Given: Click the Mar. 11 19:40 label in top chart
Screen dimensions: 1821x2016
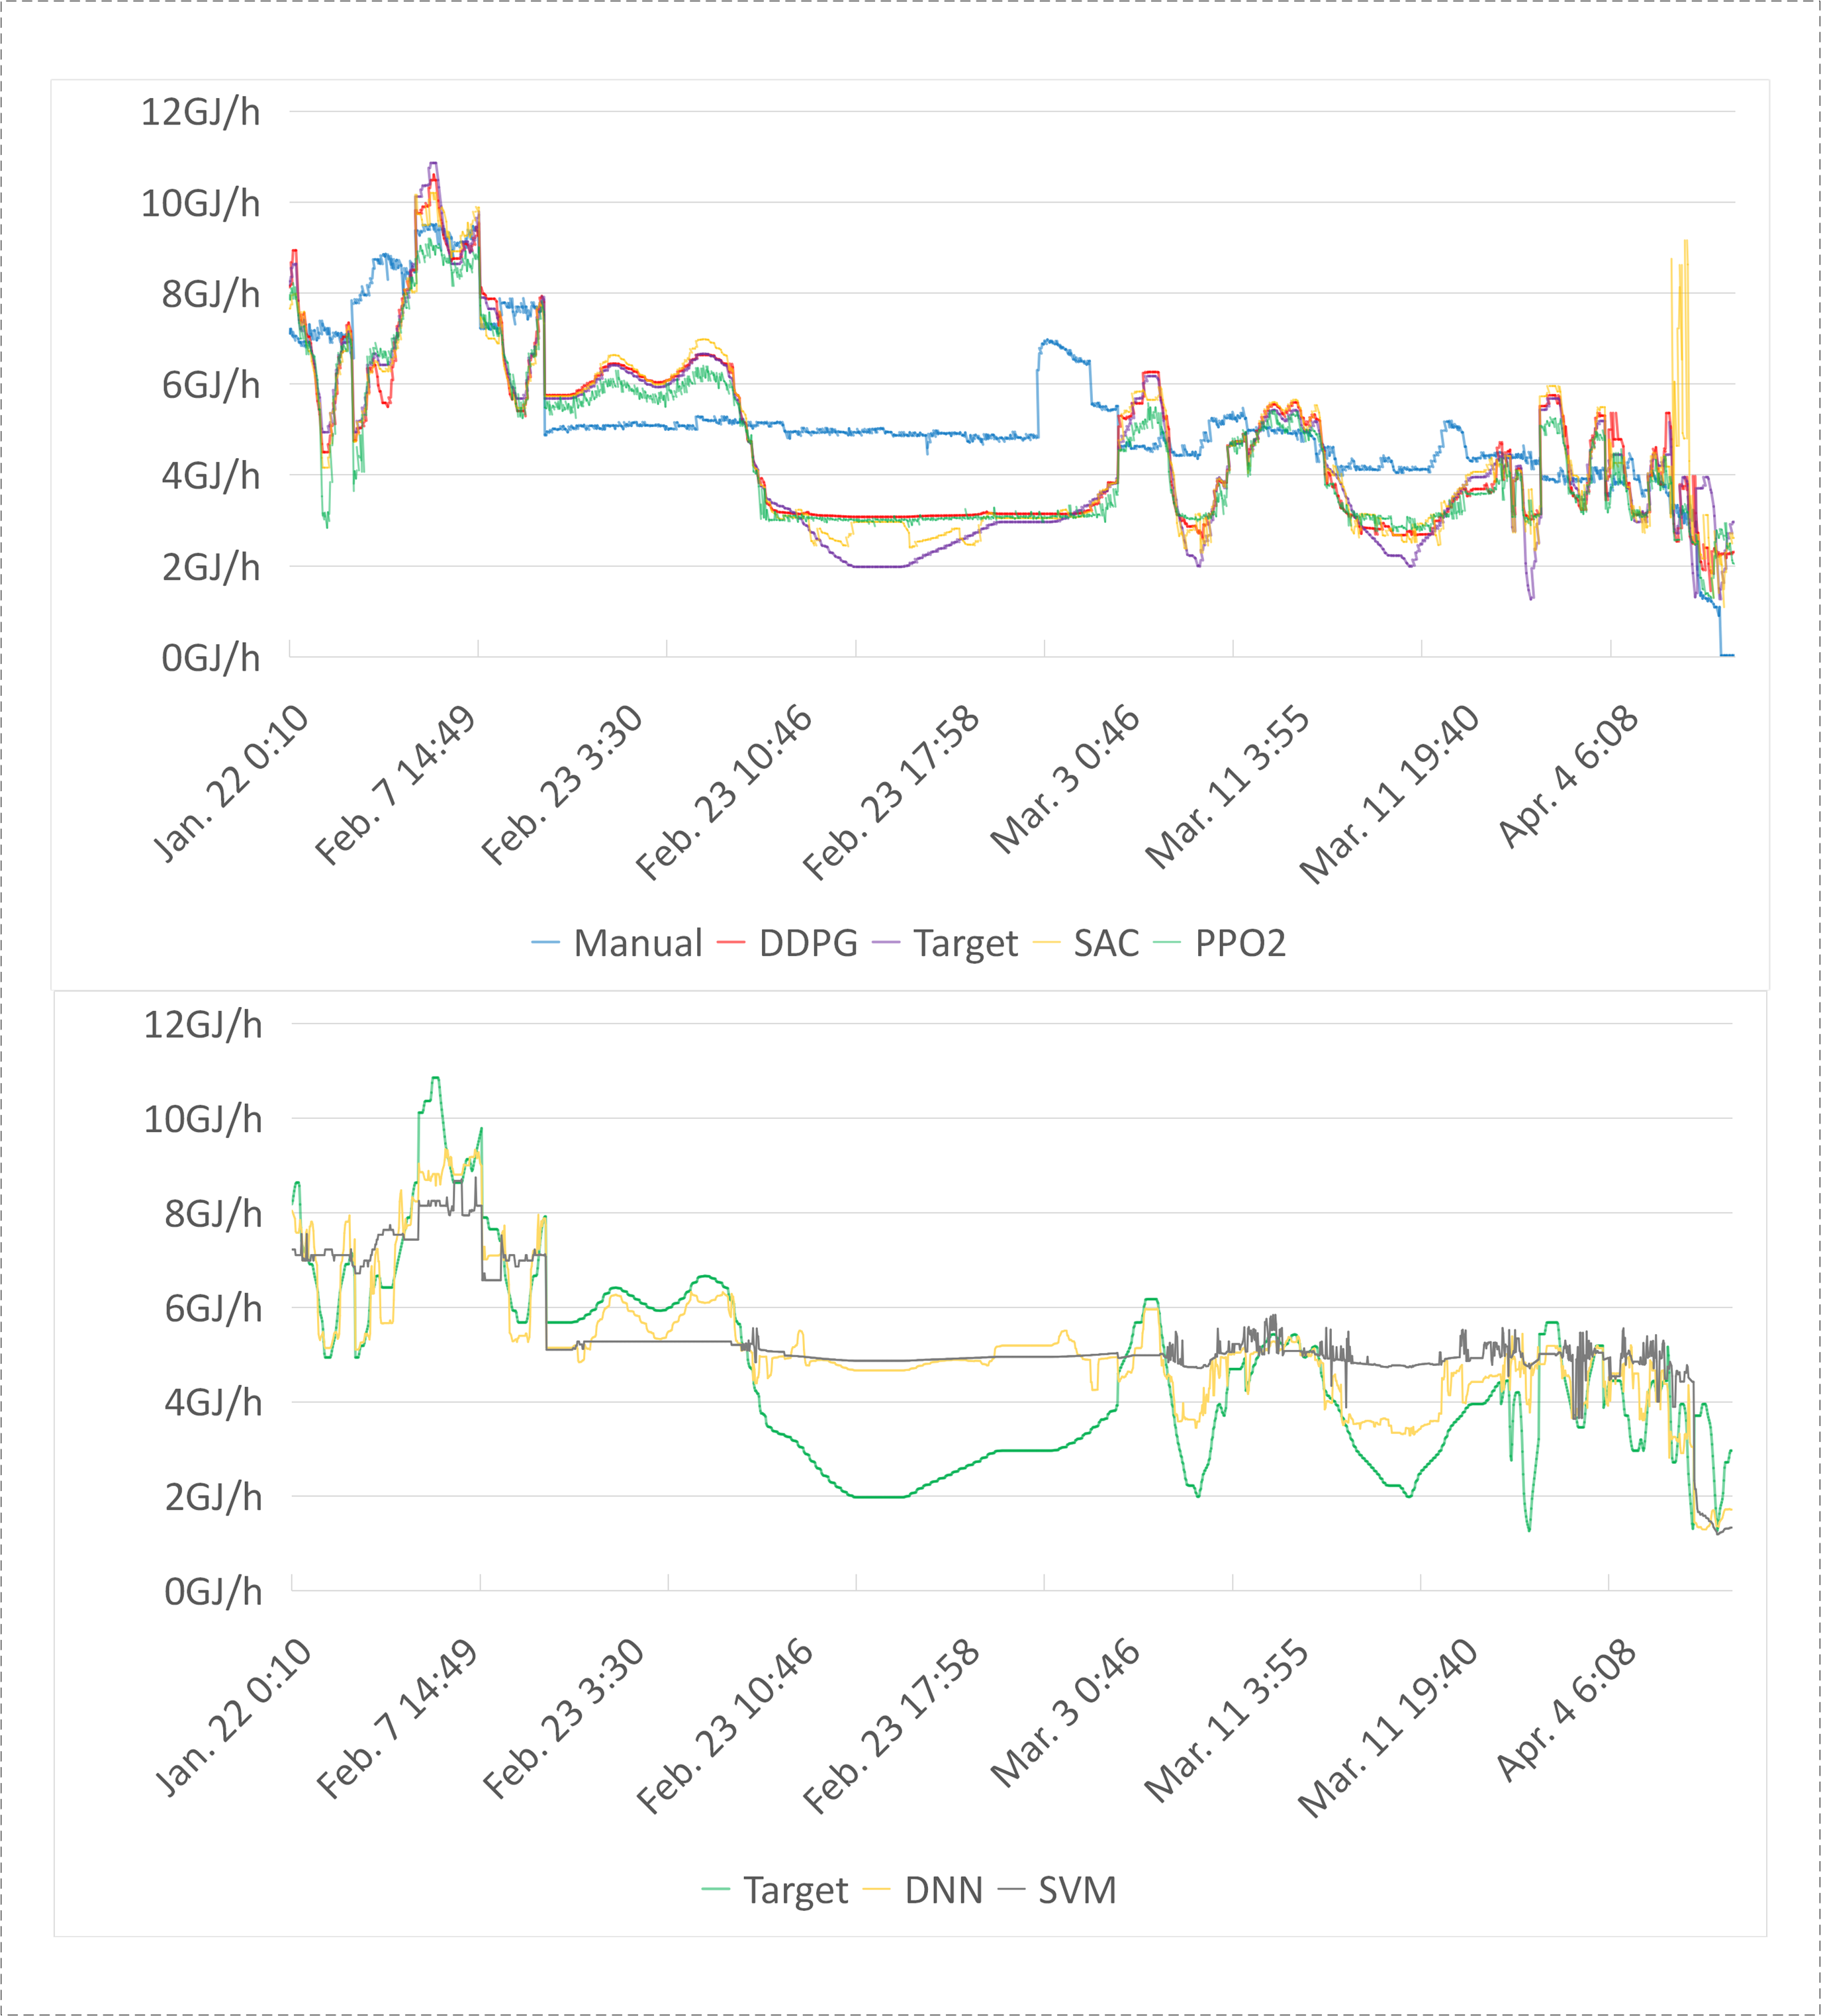Looking at the screenshot, I should point(1389,795).
